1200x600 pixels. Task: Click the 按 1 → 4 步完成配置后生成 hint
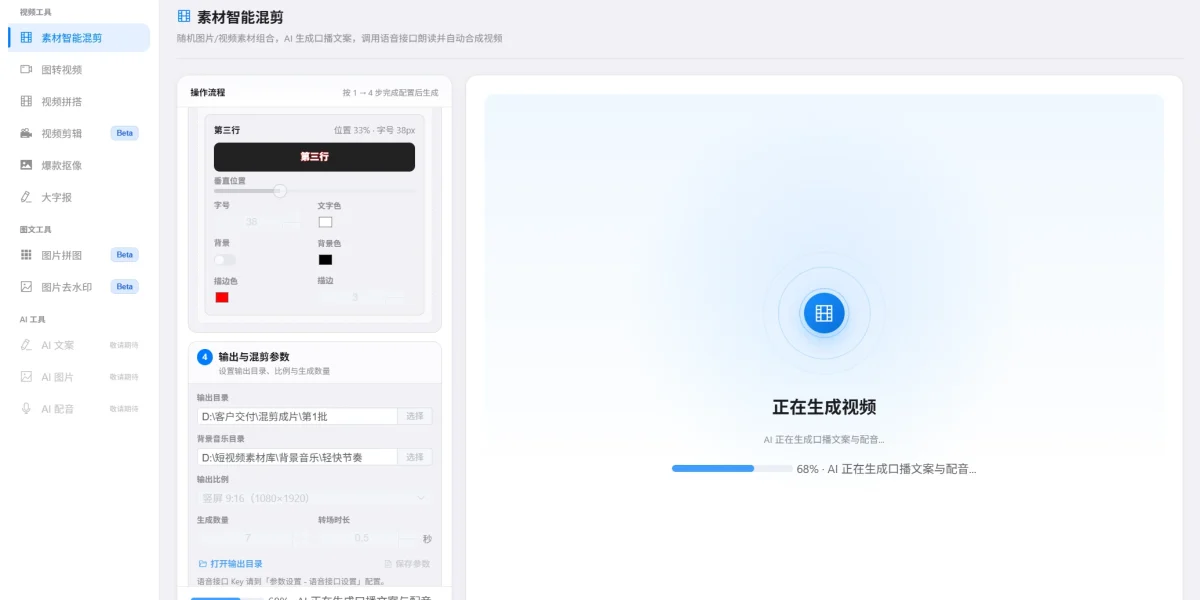[x=390, y=92]
